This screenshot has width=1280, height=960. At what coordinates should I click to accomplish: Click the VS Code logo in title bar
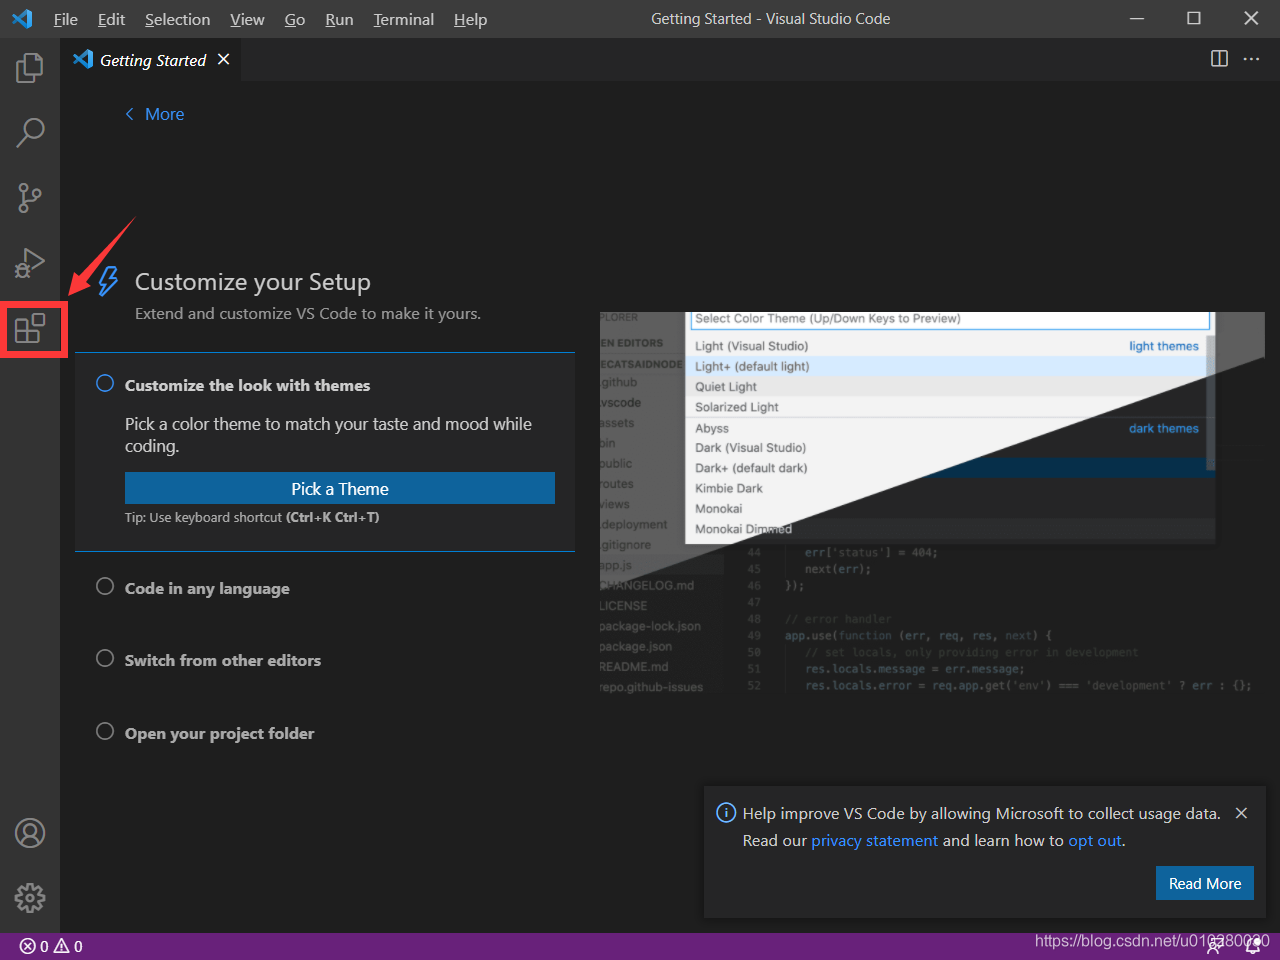pyautogui.click(x=22, y=19)
